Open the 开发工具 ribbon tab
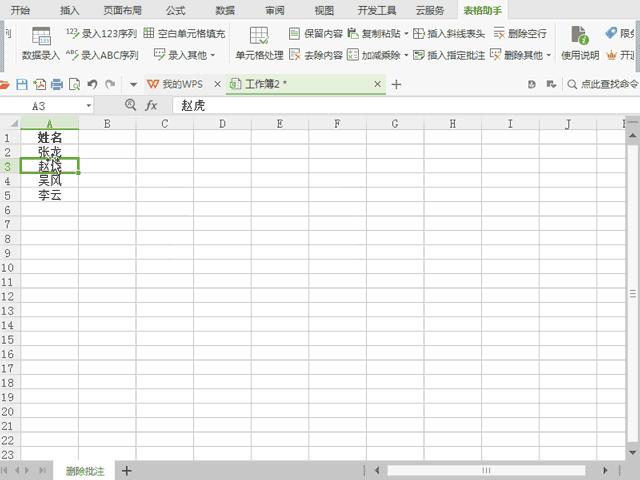Viewport: 640px width, 480px height. tap(377, 10)
